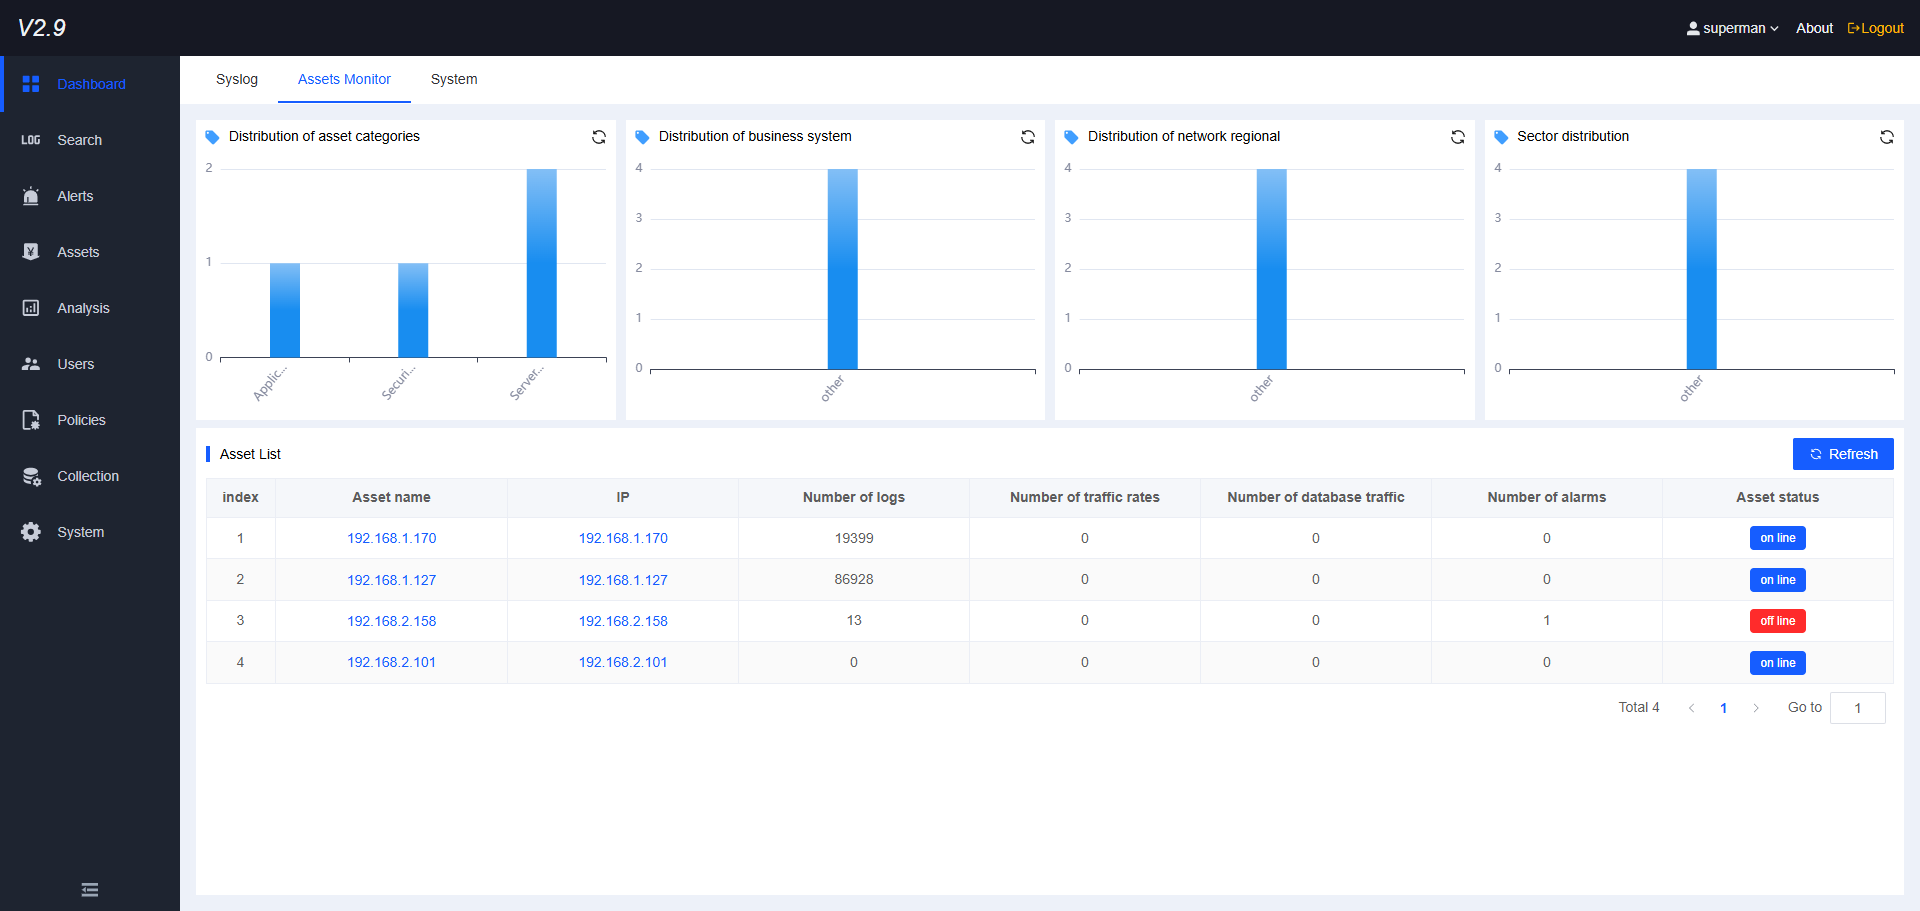The height and width of the screenshot is (911, 1920).
Task: Click page number 1 in pagination
Action: coord(1724,708)
